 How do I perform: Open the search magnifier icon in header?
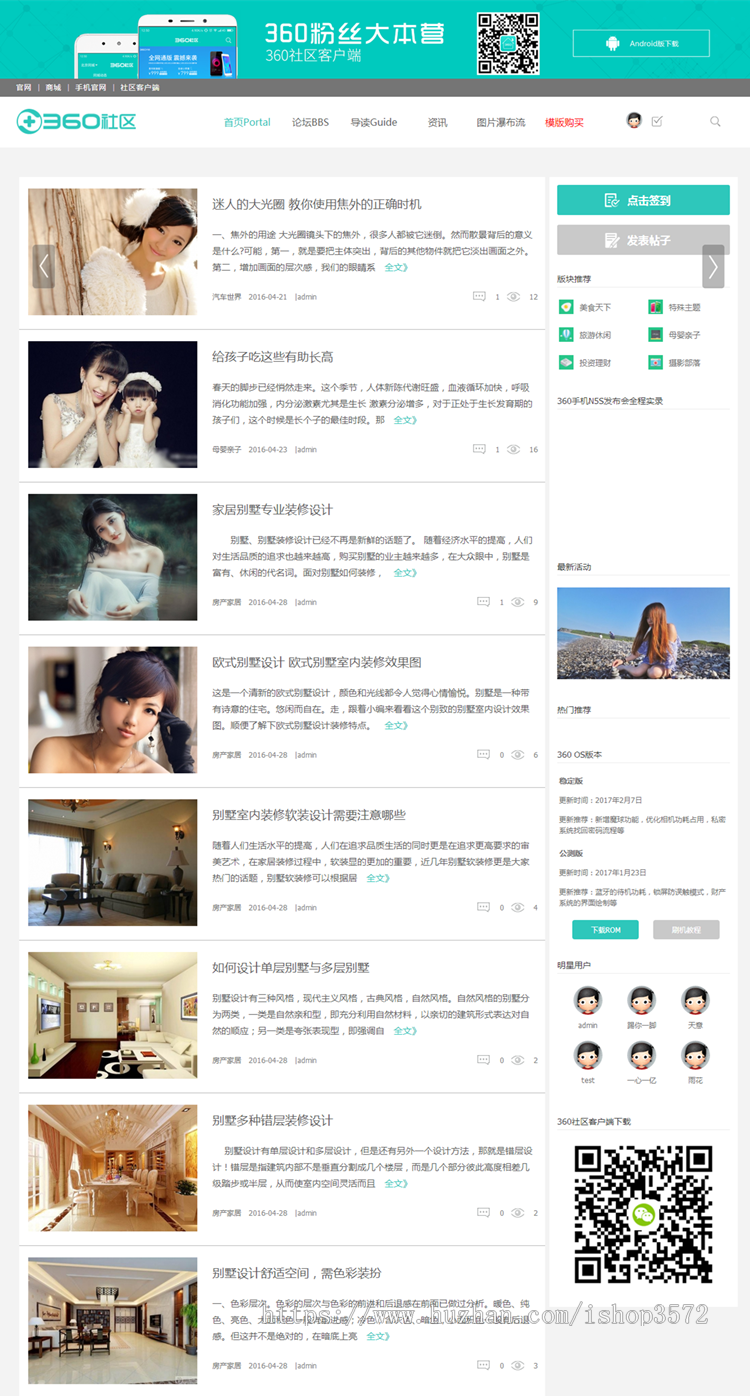(x=715, y=121)
